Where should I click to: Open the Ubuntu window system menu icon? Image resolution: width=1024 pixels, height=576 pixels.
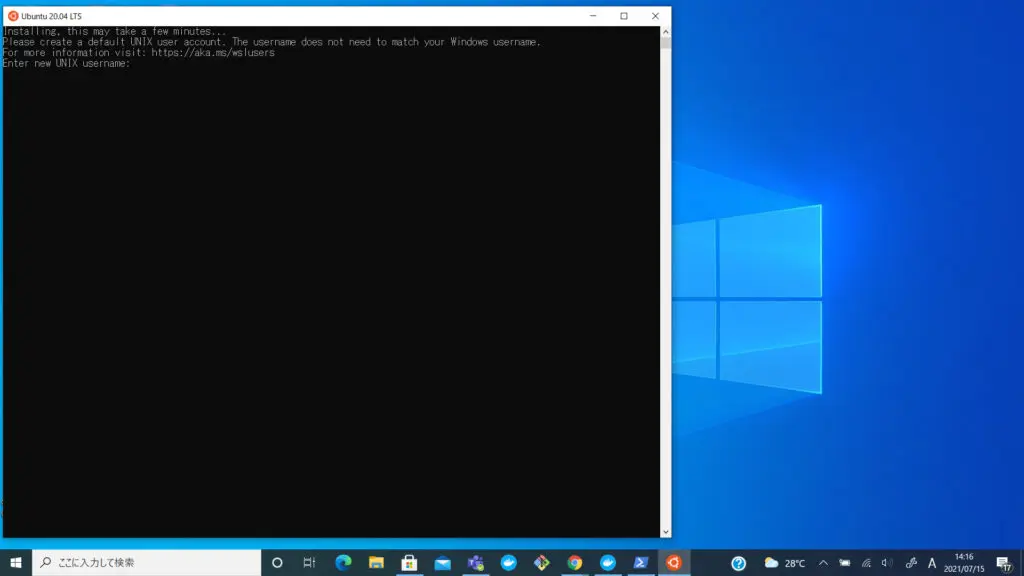coord(12,16)
